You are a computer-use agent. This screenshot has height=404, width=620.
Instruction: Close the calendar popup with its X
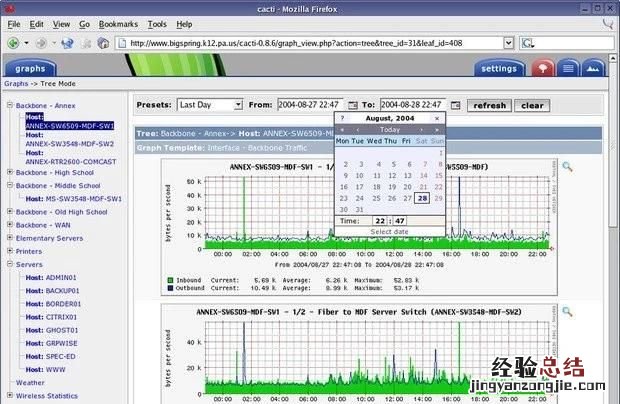pos(437,118)
